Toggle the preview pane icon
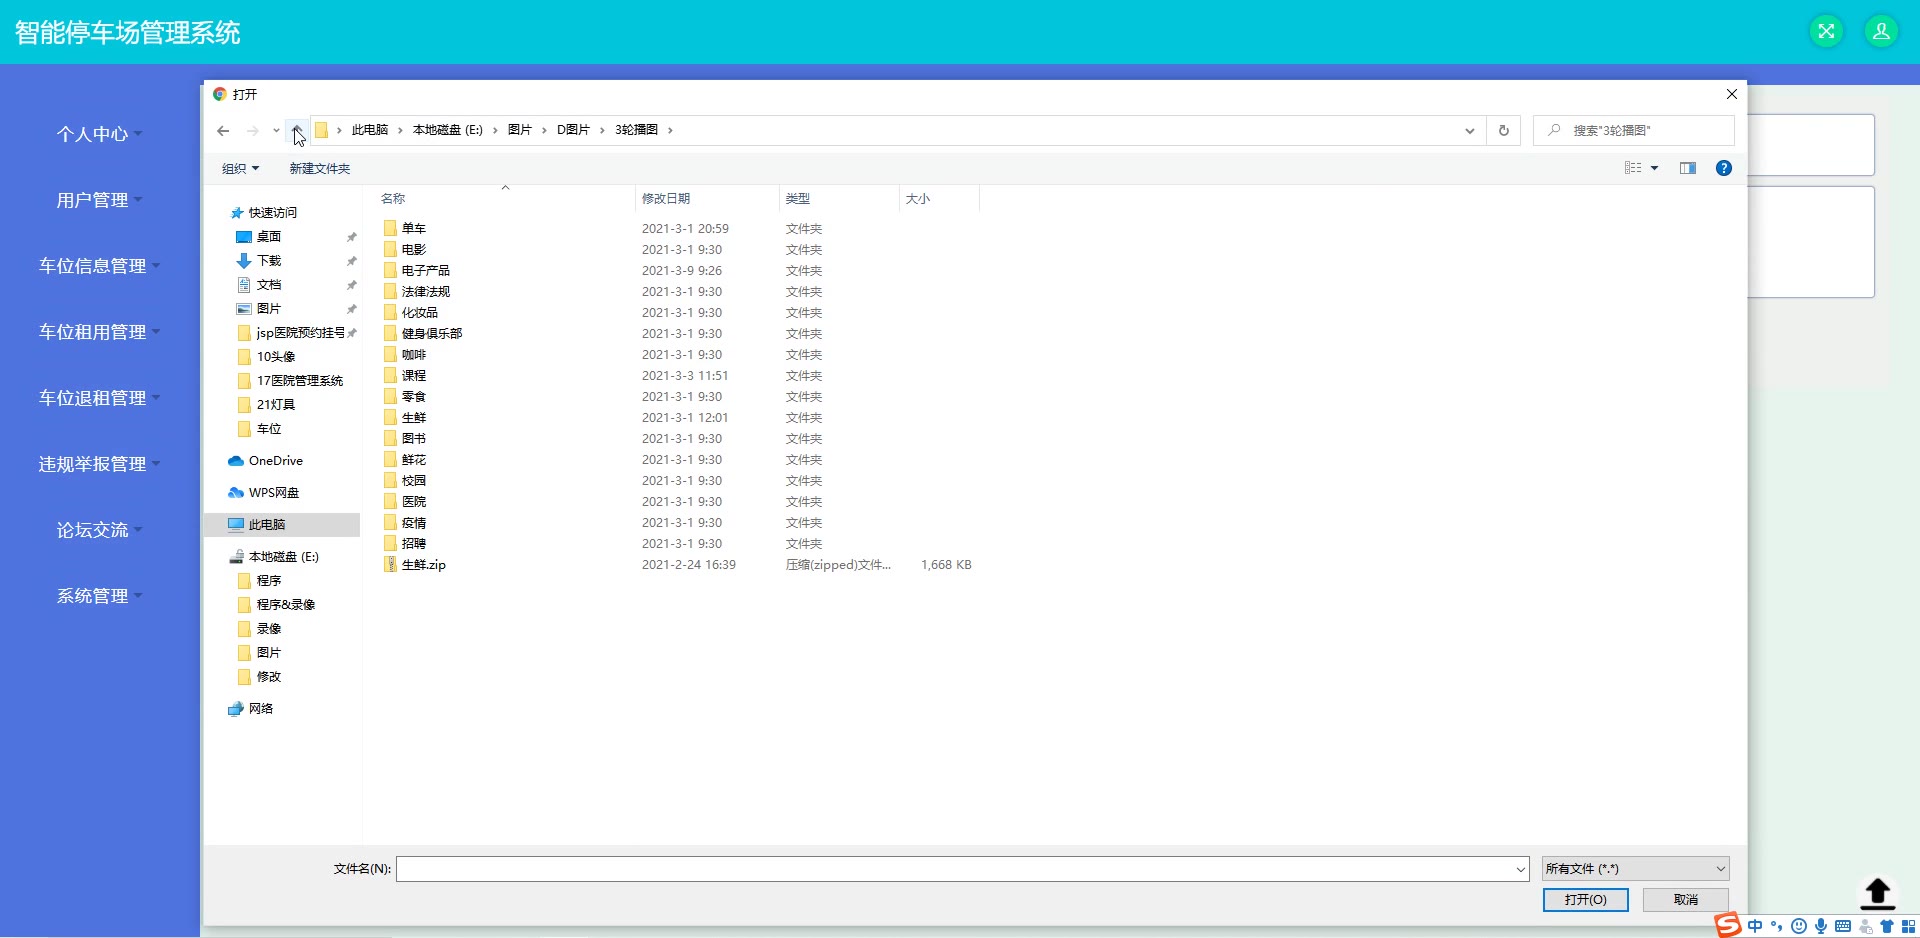Image resolution: width=1920 pixels, height=938 pixels. click(1688, 168)
